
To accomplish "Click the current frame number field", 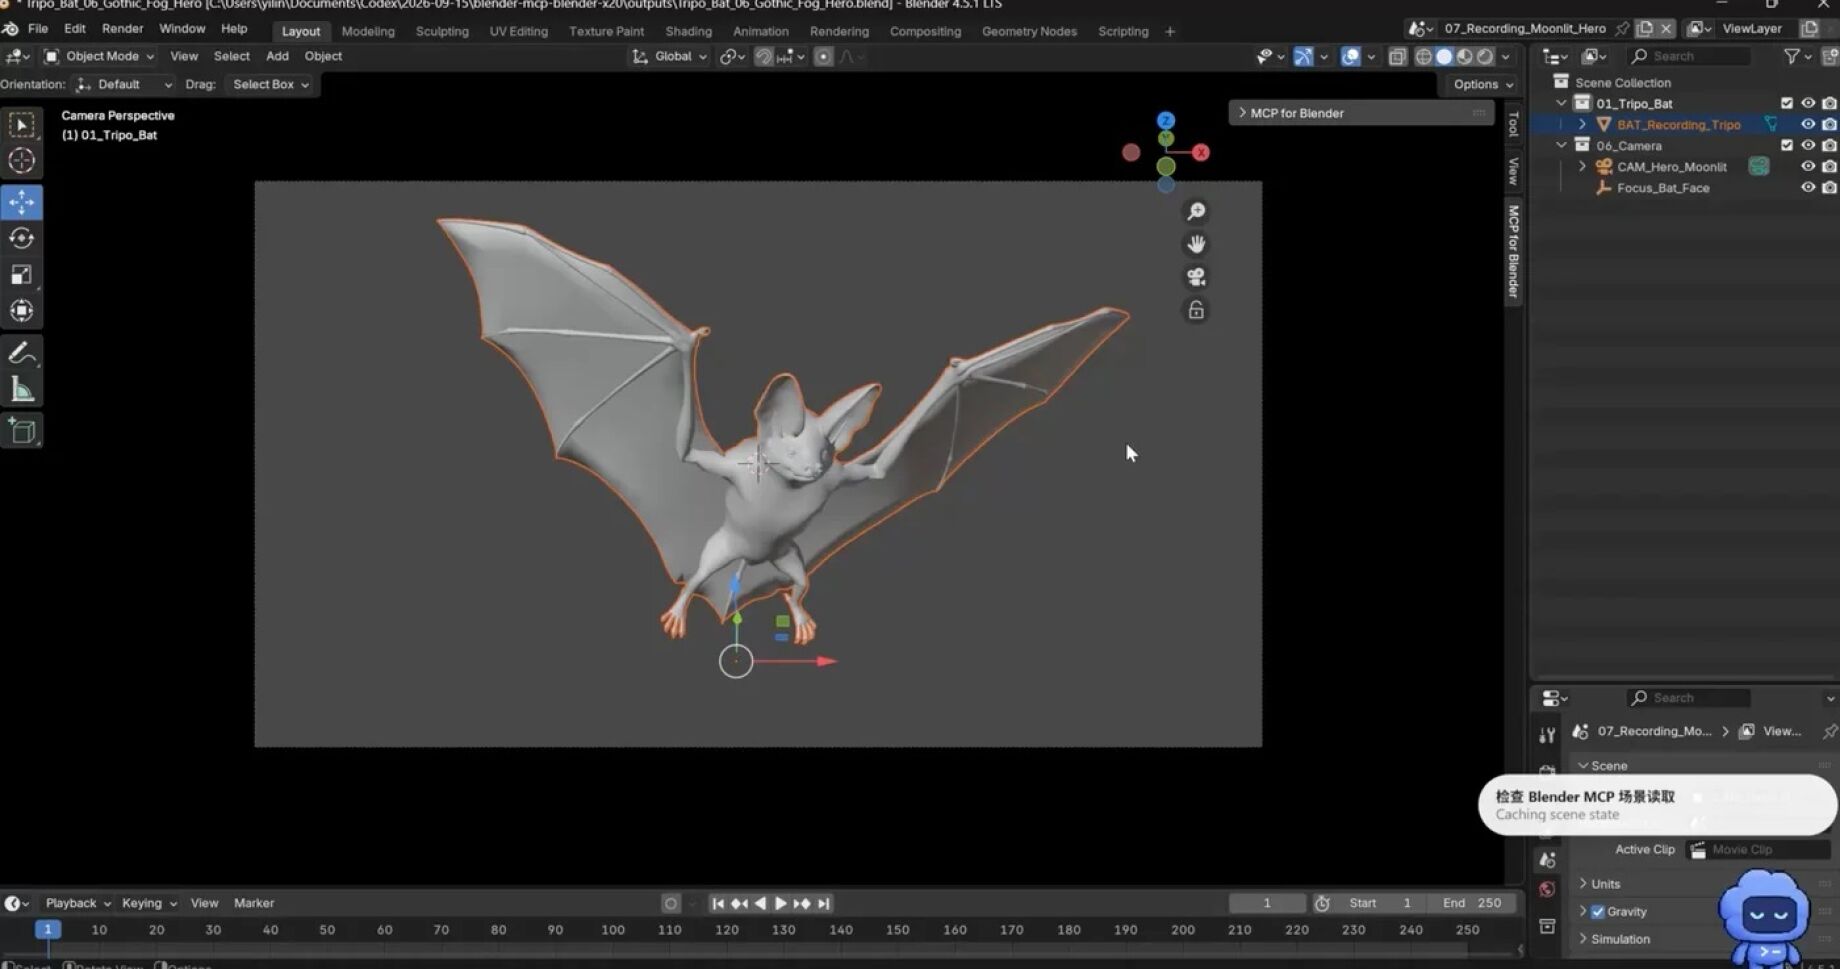I will point(1267,903).
